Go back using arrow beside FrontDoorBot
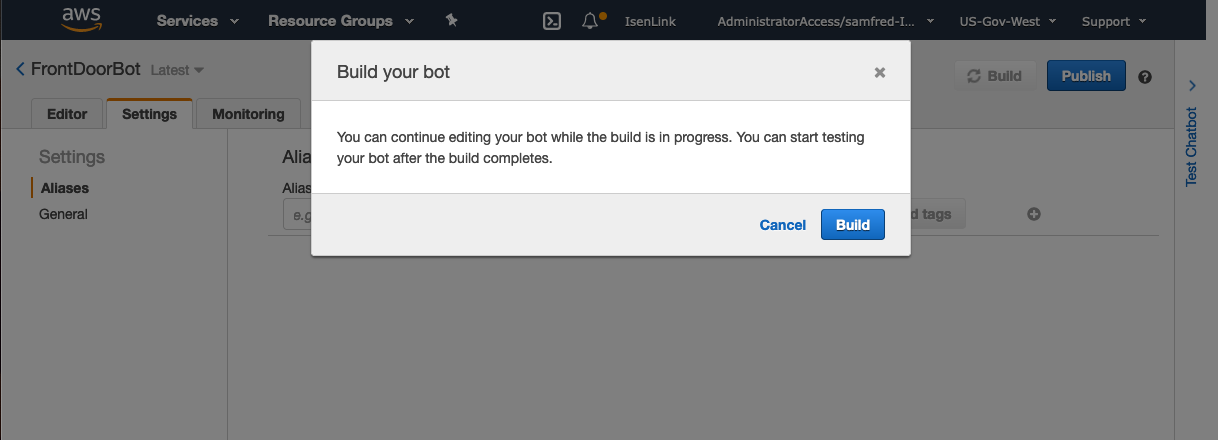Image resolution: width=1218 pixels, height=440 pixels. [x=20, y=69]
